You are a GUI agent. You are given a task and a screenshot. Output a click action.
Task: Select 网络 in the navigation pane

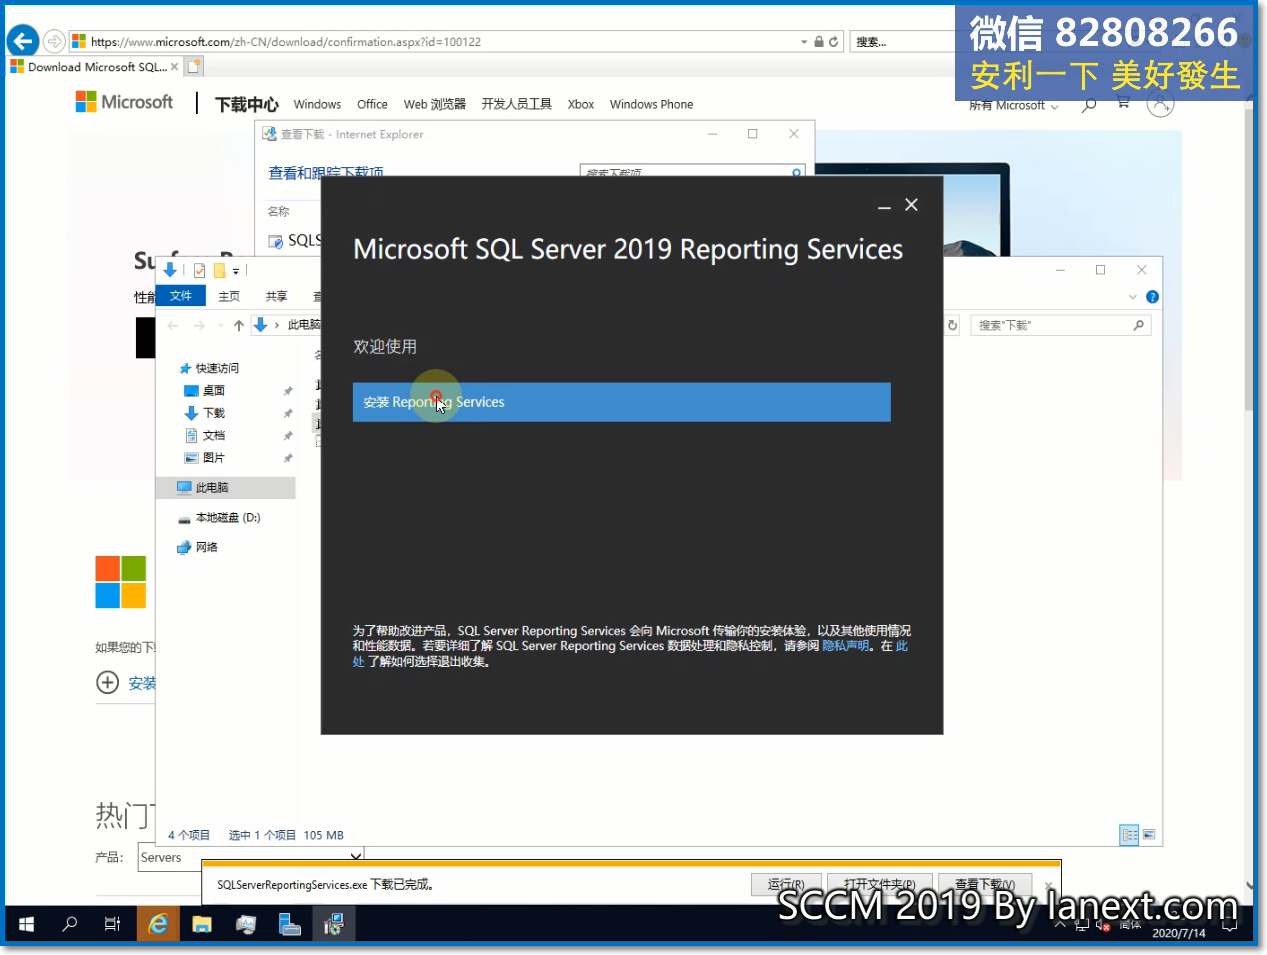[x=206, y=547]
